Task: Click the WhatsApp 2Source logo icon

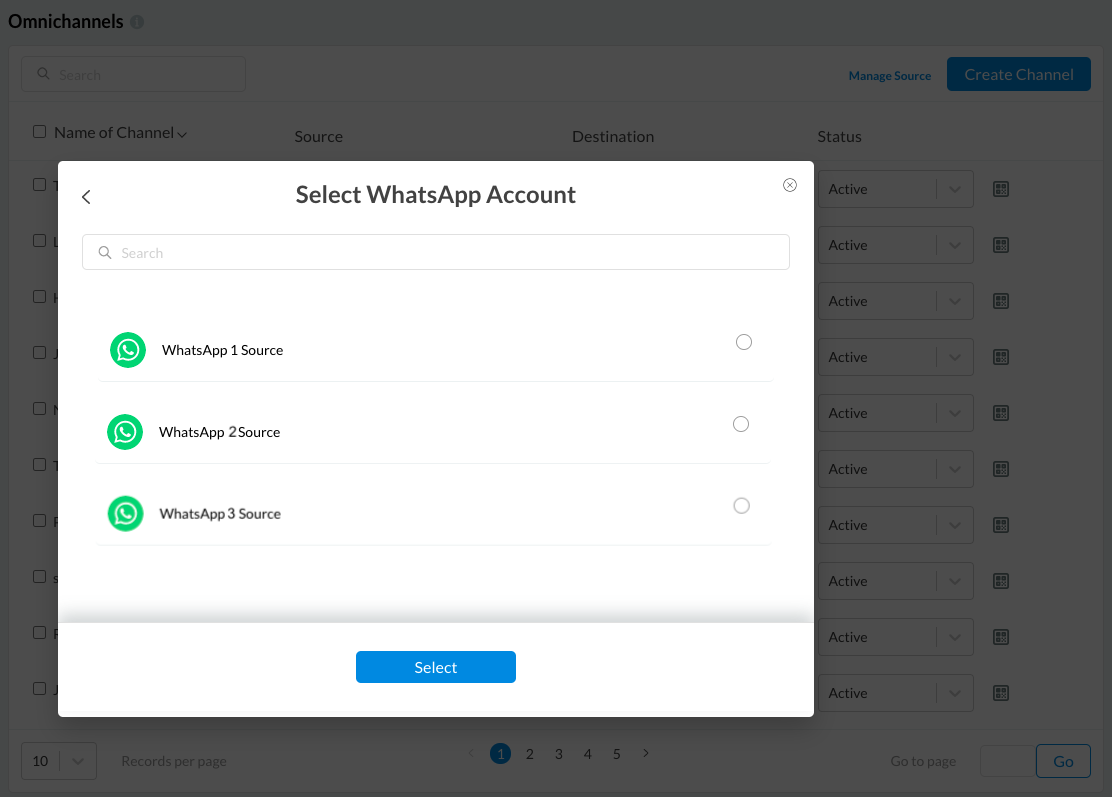Action: (x=125, y=432)
